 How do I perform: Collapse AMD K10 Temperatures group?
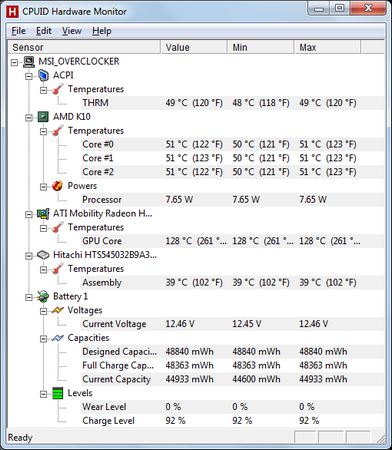(x=44, y=131)
